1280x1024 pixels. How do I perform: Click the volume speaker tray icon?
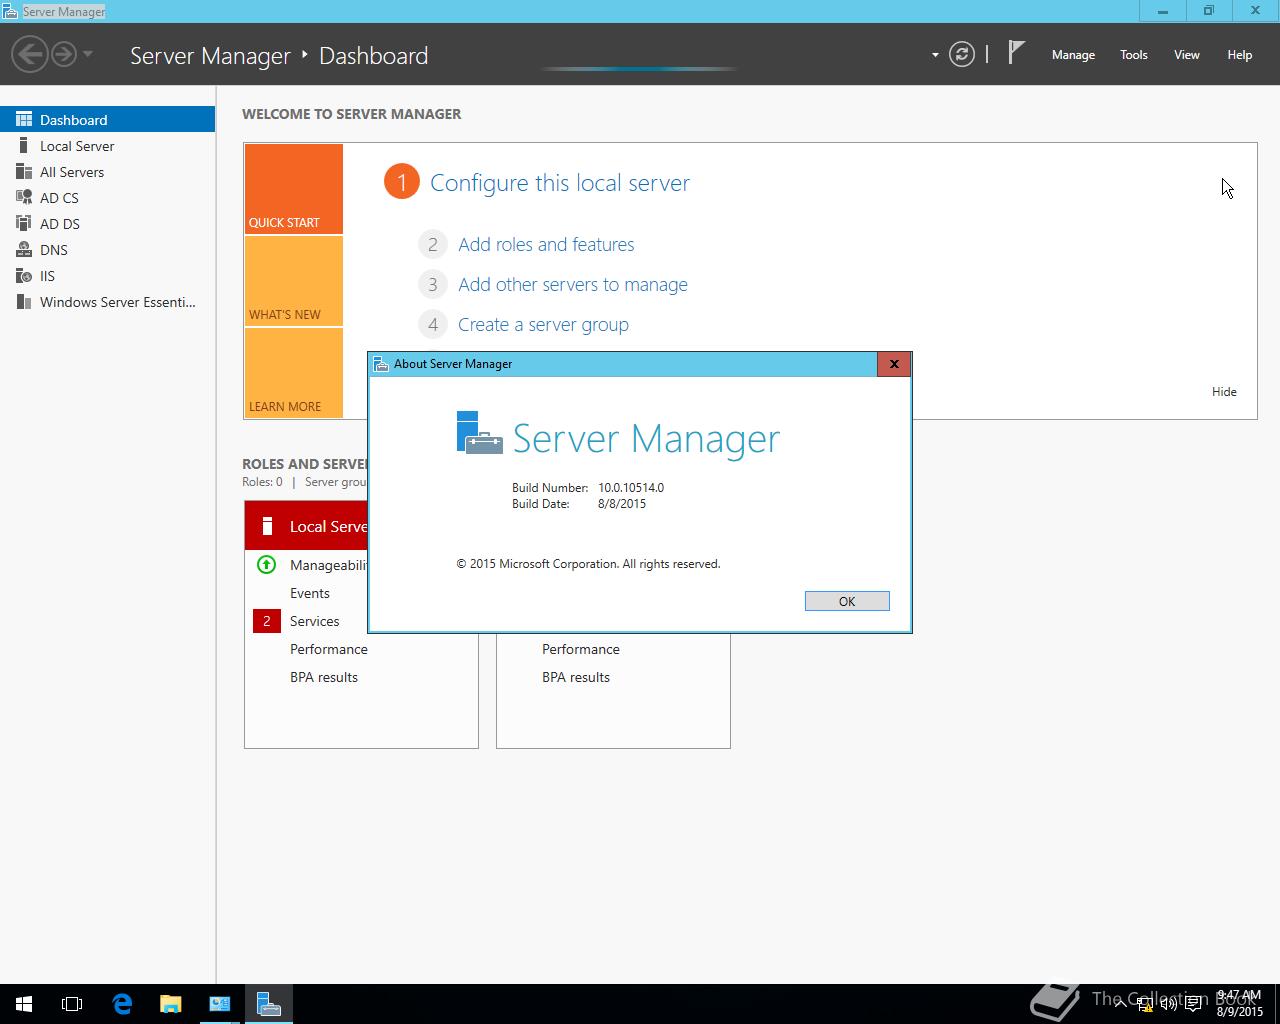(1167, 1004)
